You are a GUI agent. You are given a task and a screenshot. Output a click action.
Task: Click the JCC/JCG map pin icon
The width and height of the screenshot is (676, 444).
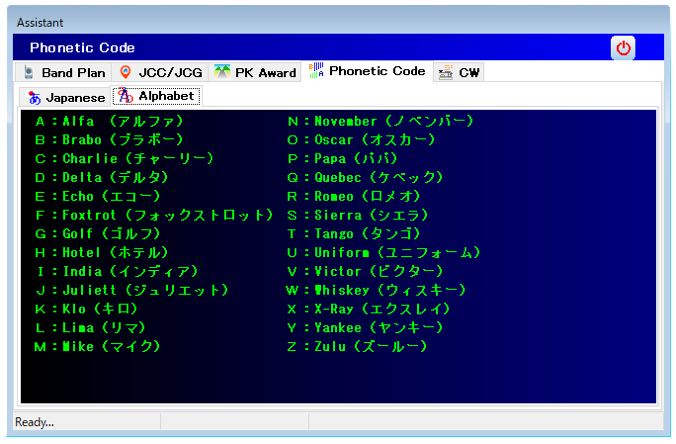pos(125,72)
